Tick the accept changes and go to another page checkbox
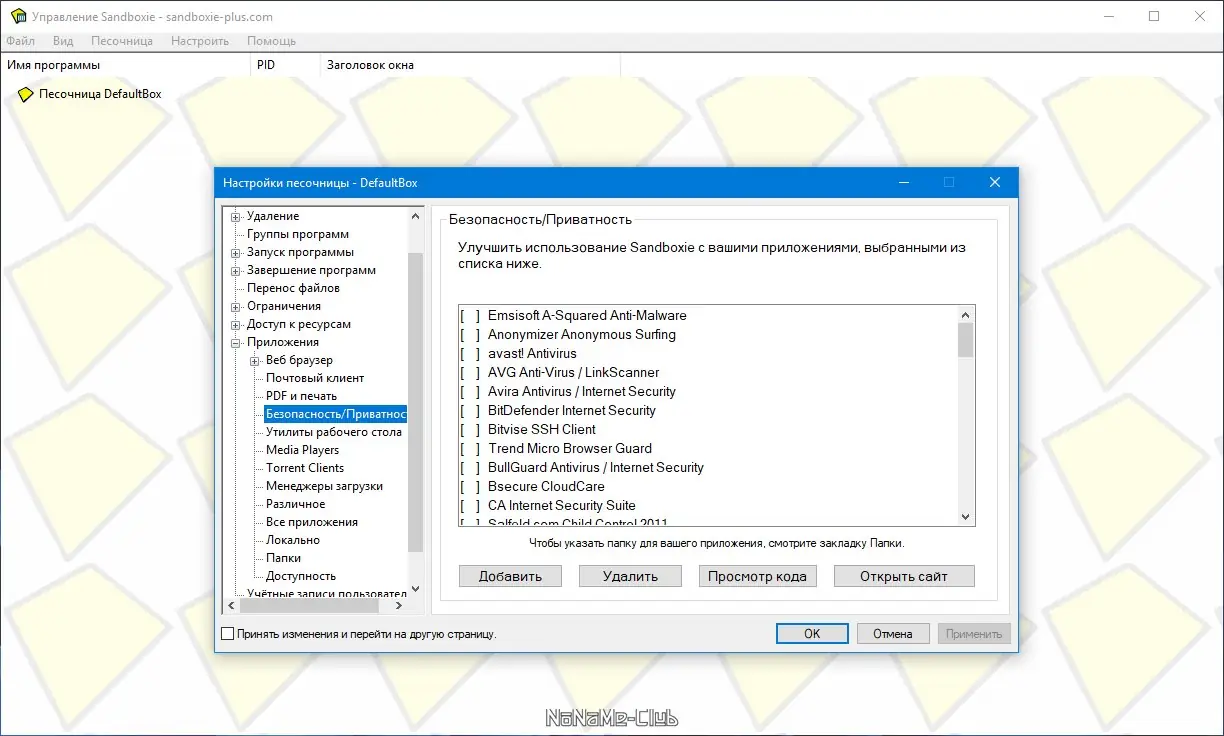The image size is (1224, 736). click(x=227, y=634)
